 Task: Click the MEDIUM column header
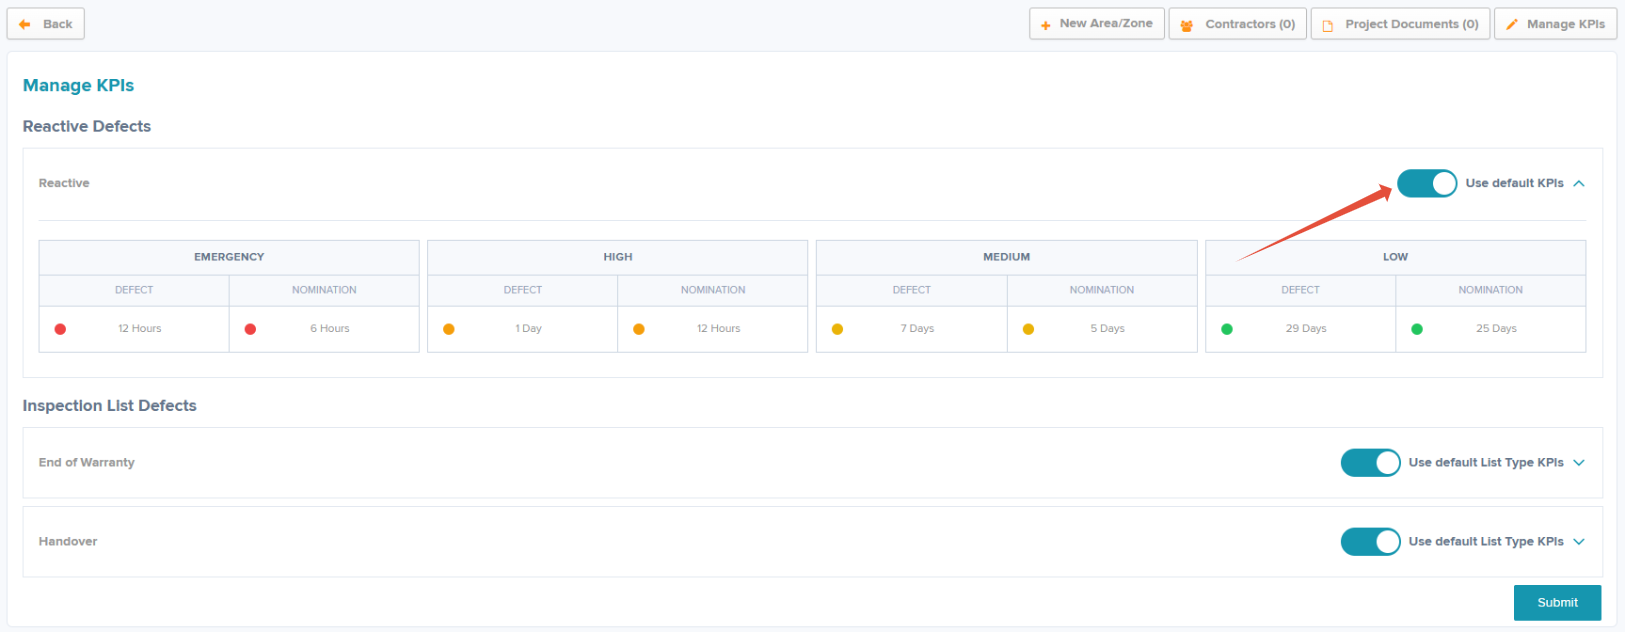tap(1006, 257)
